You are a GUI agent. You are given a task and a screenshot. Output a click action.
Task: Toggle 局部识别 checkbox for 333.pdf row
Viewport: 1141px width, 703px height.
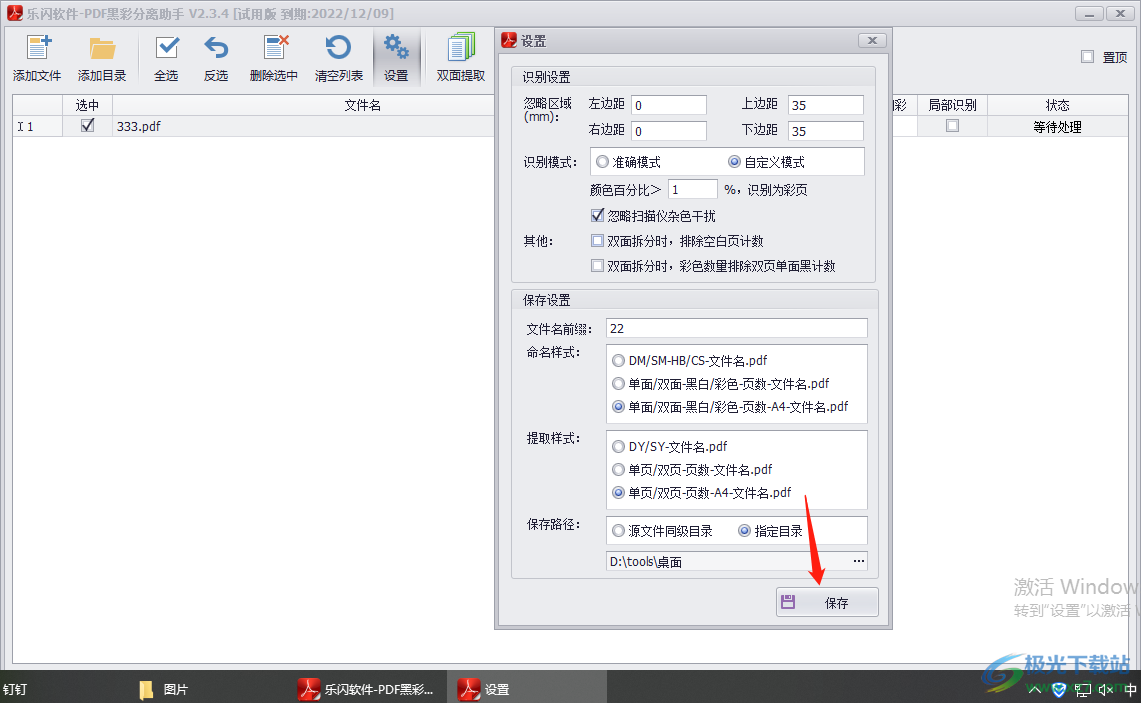point(952,126)
